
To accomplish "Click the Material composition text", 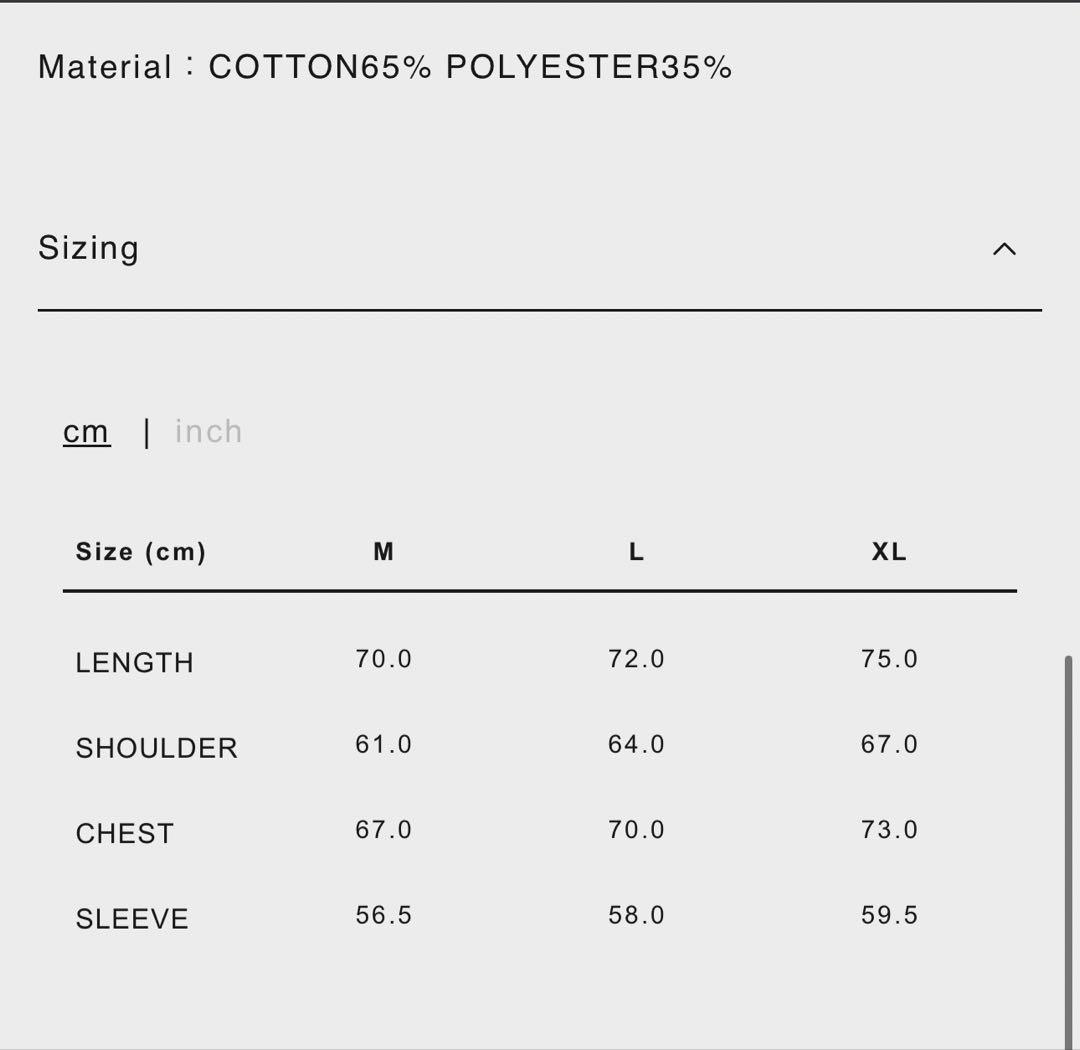I will (x=385, y=67).
